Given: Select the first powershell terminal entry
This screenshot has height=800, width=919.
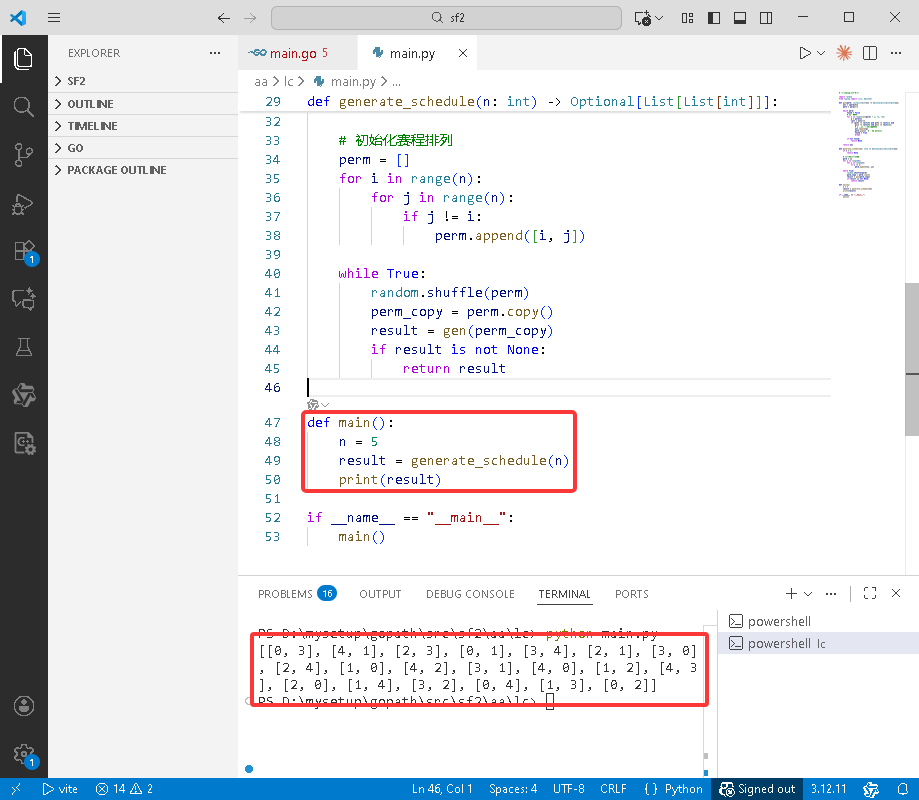Looking at the screenshot, I should click(x=818, y=621).
